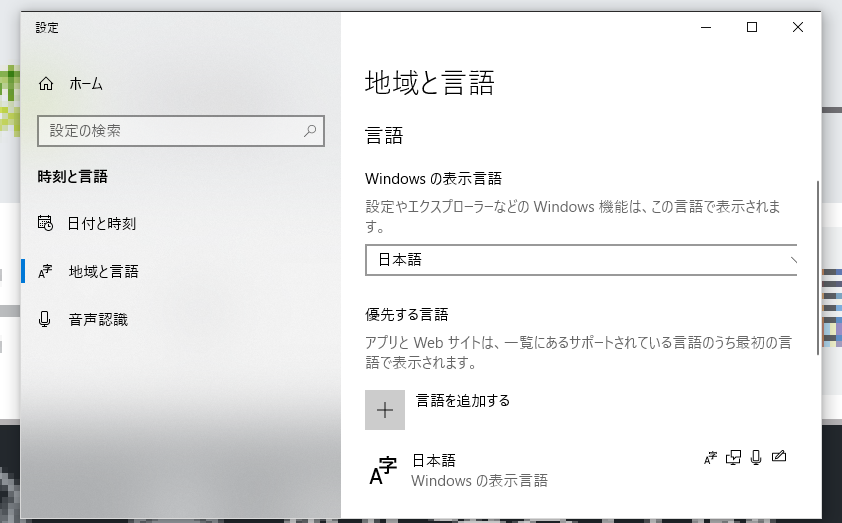Click the 言語 section heading
Viewport: 842px width, 523px height.
tap(384, 135)
